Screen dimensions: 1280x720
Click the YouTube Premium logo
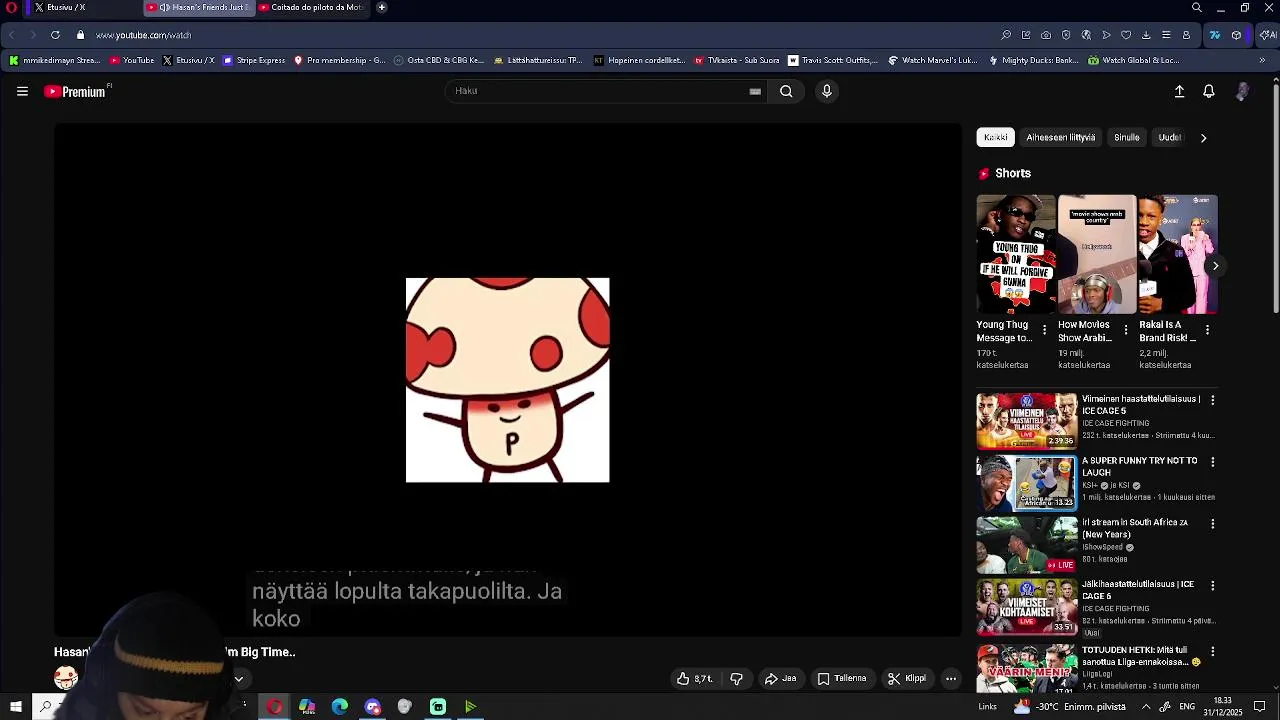click(77, 91)
